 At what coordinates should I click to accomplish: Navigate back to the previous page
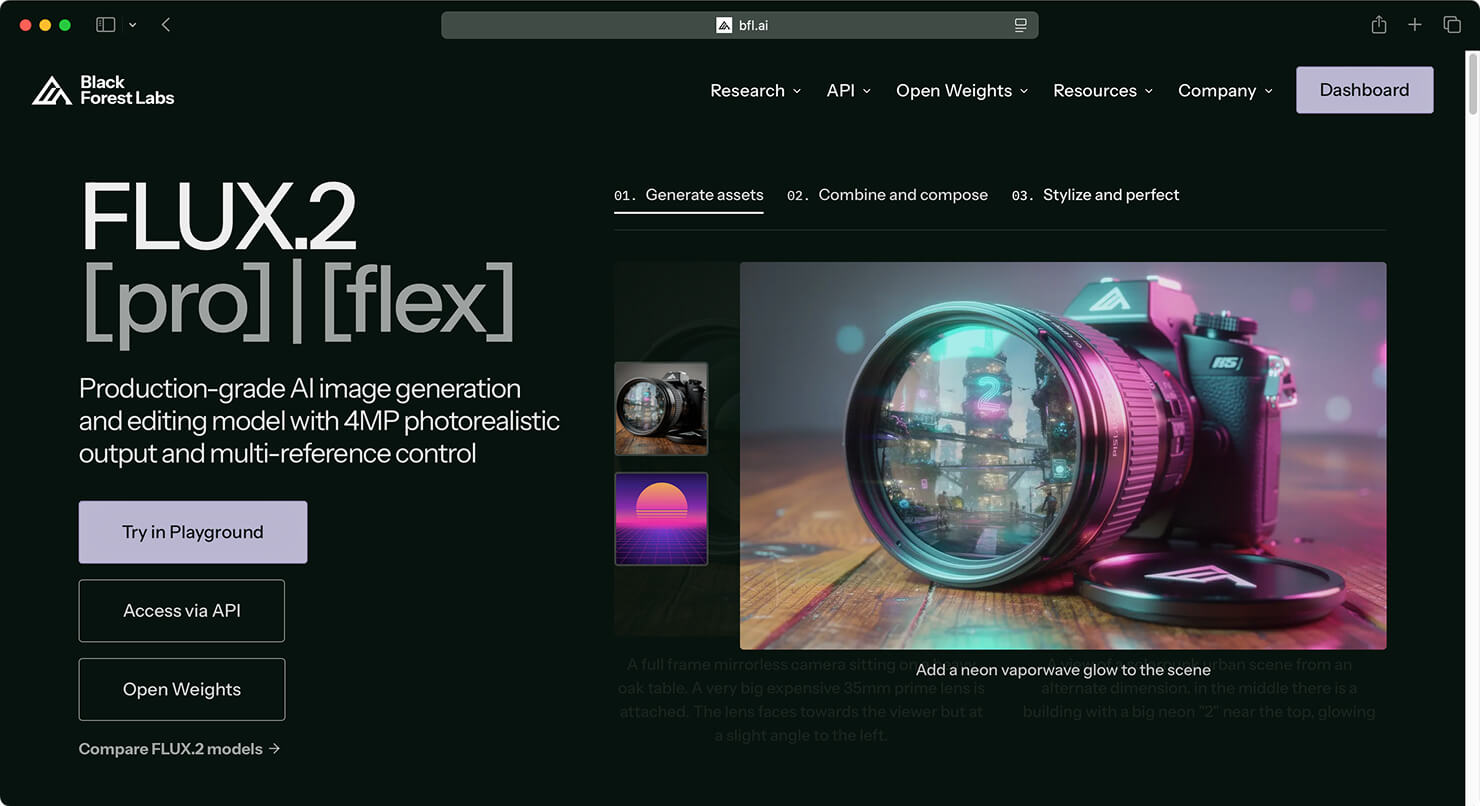coord(166,24)
